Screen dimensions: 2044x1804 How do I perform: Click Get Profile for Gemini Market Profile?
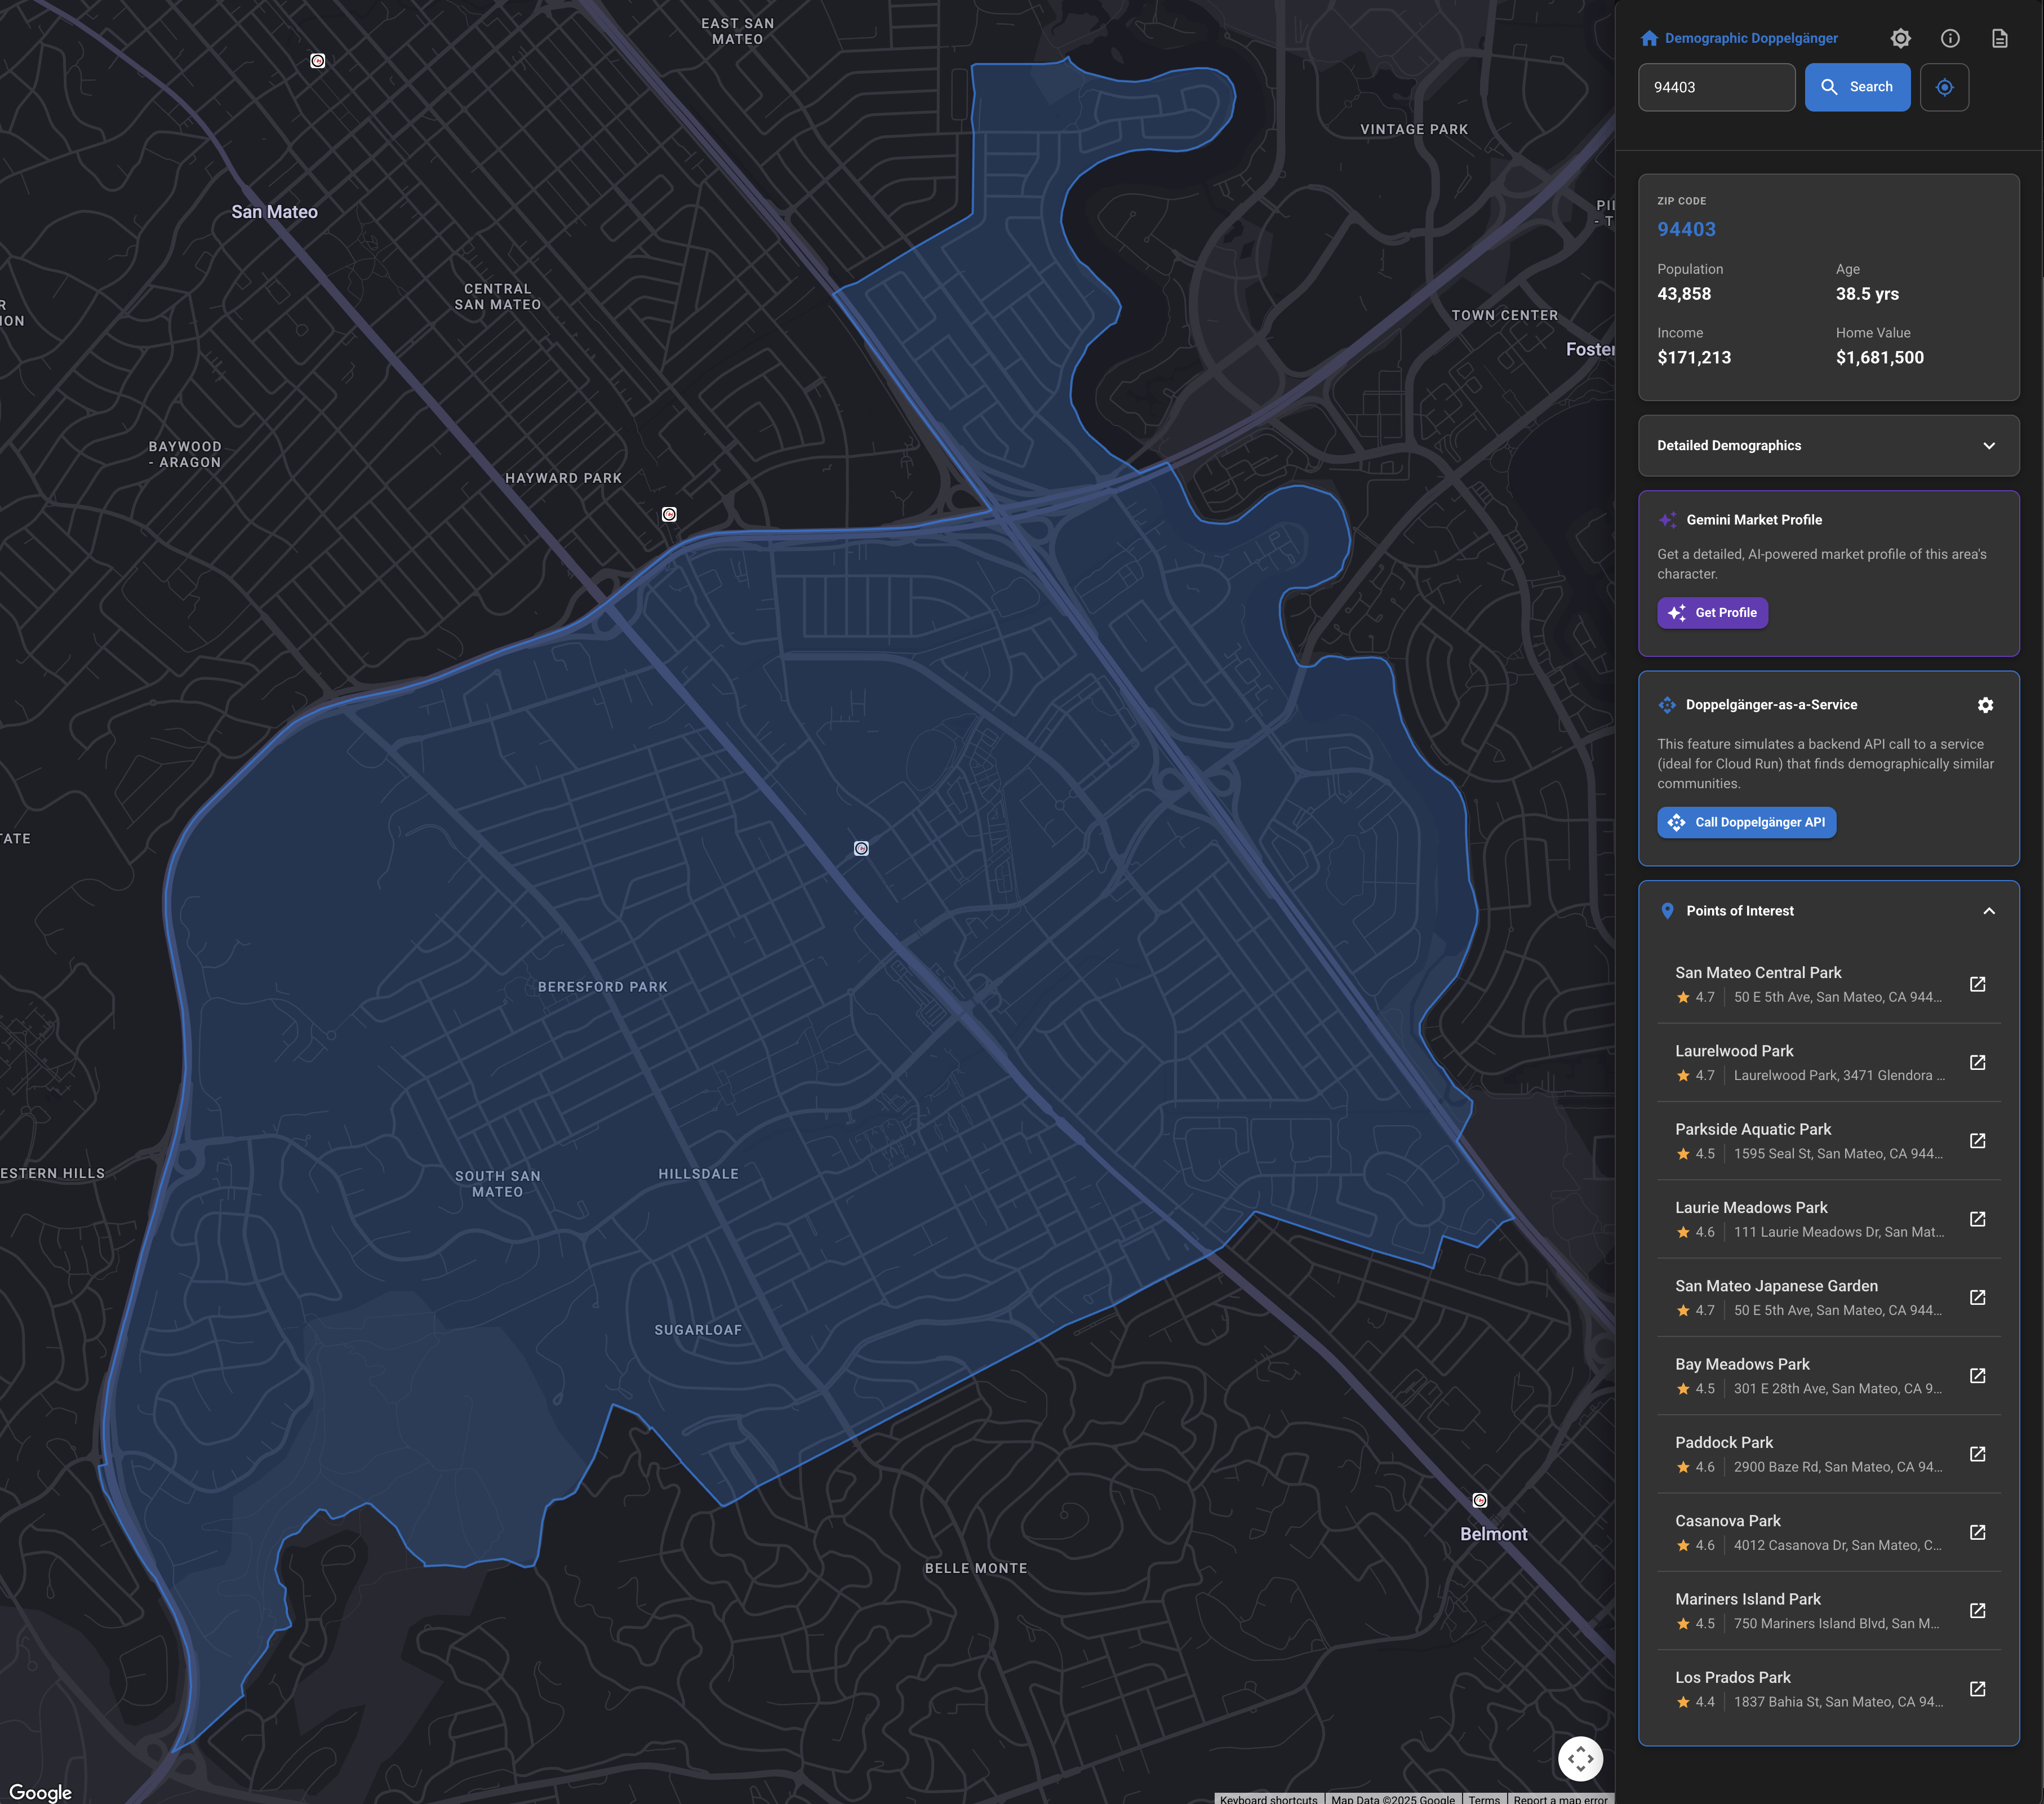[1712, 613]
